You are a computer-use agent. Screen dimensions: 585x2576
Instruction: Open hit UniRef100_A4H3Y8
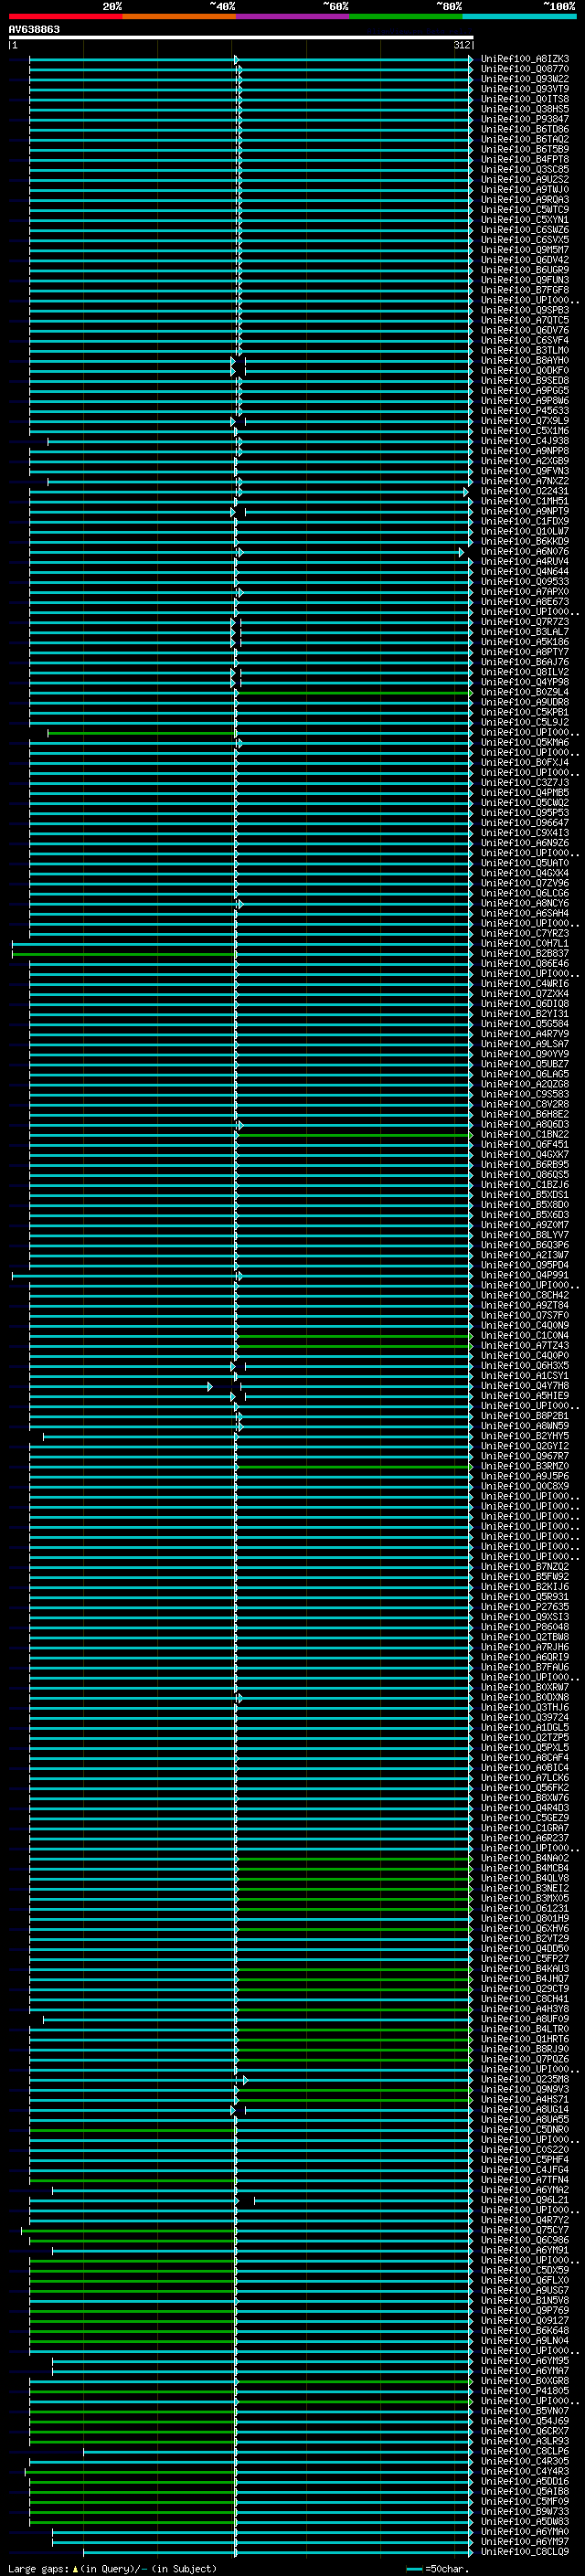coord(525,2008)
